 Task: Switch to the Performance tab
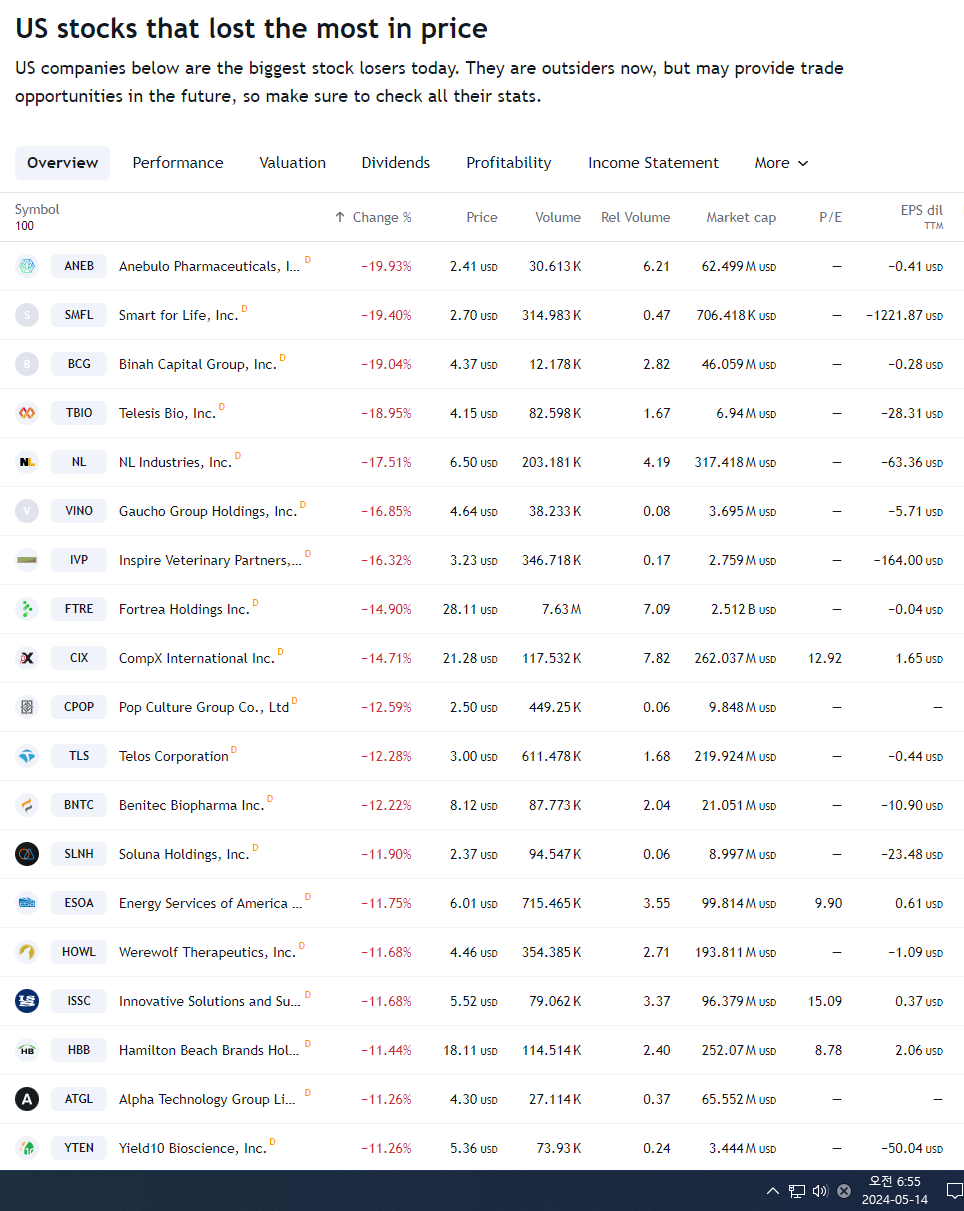point(178,163)
